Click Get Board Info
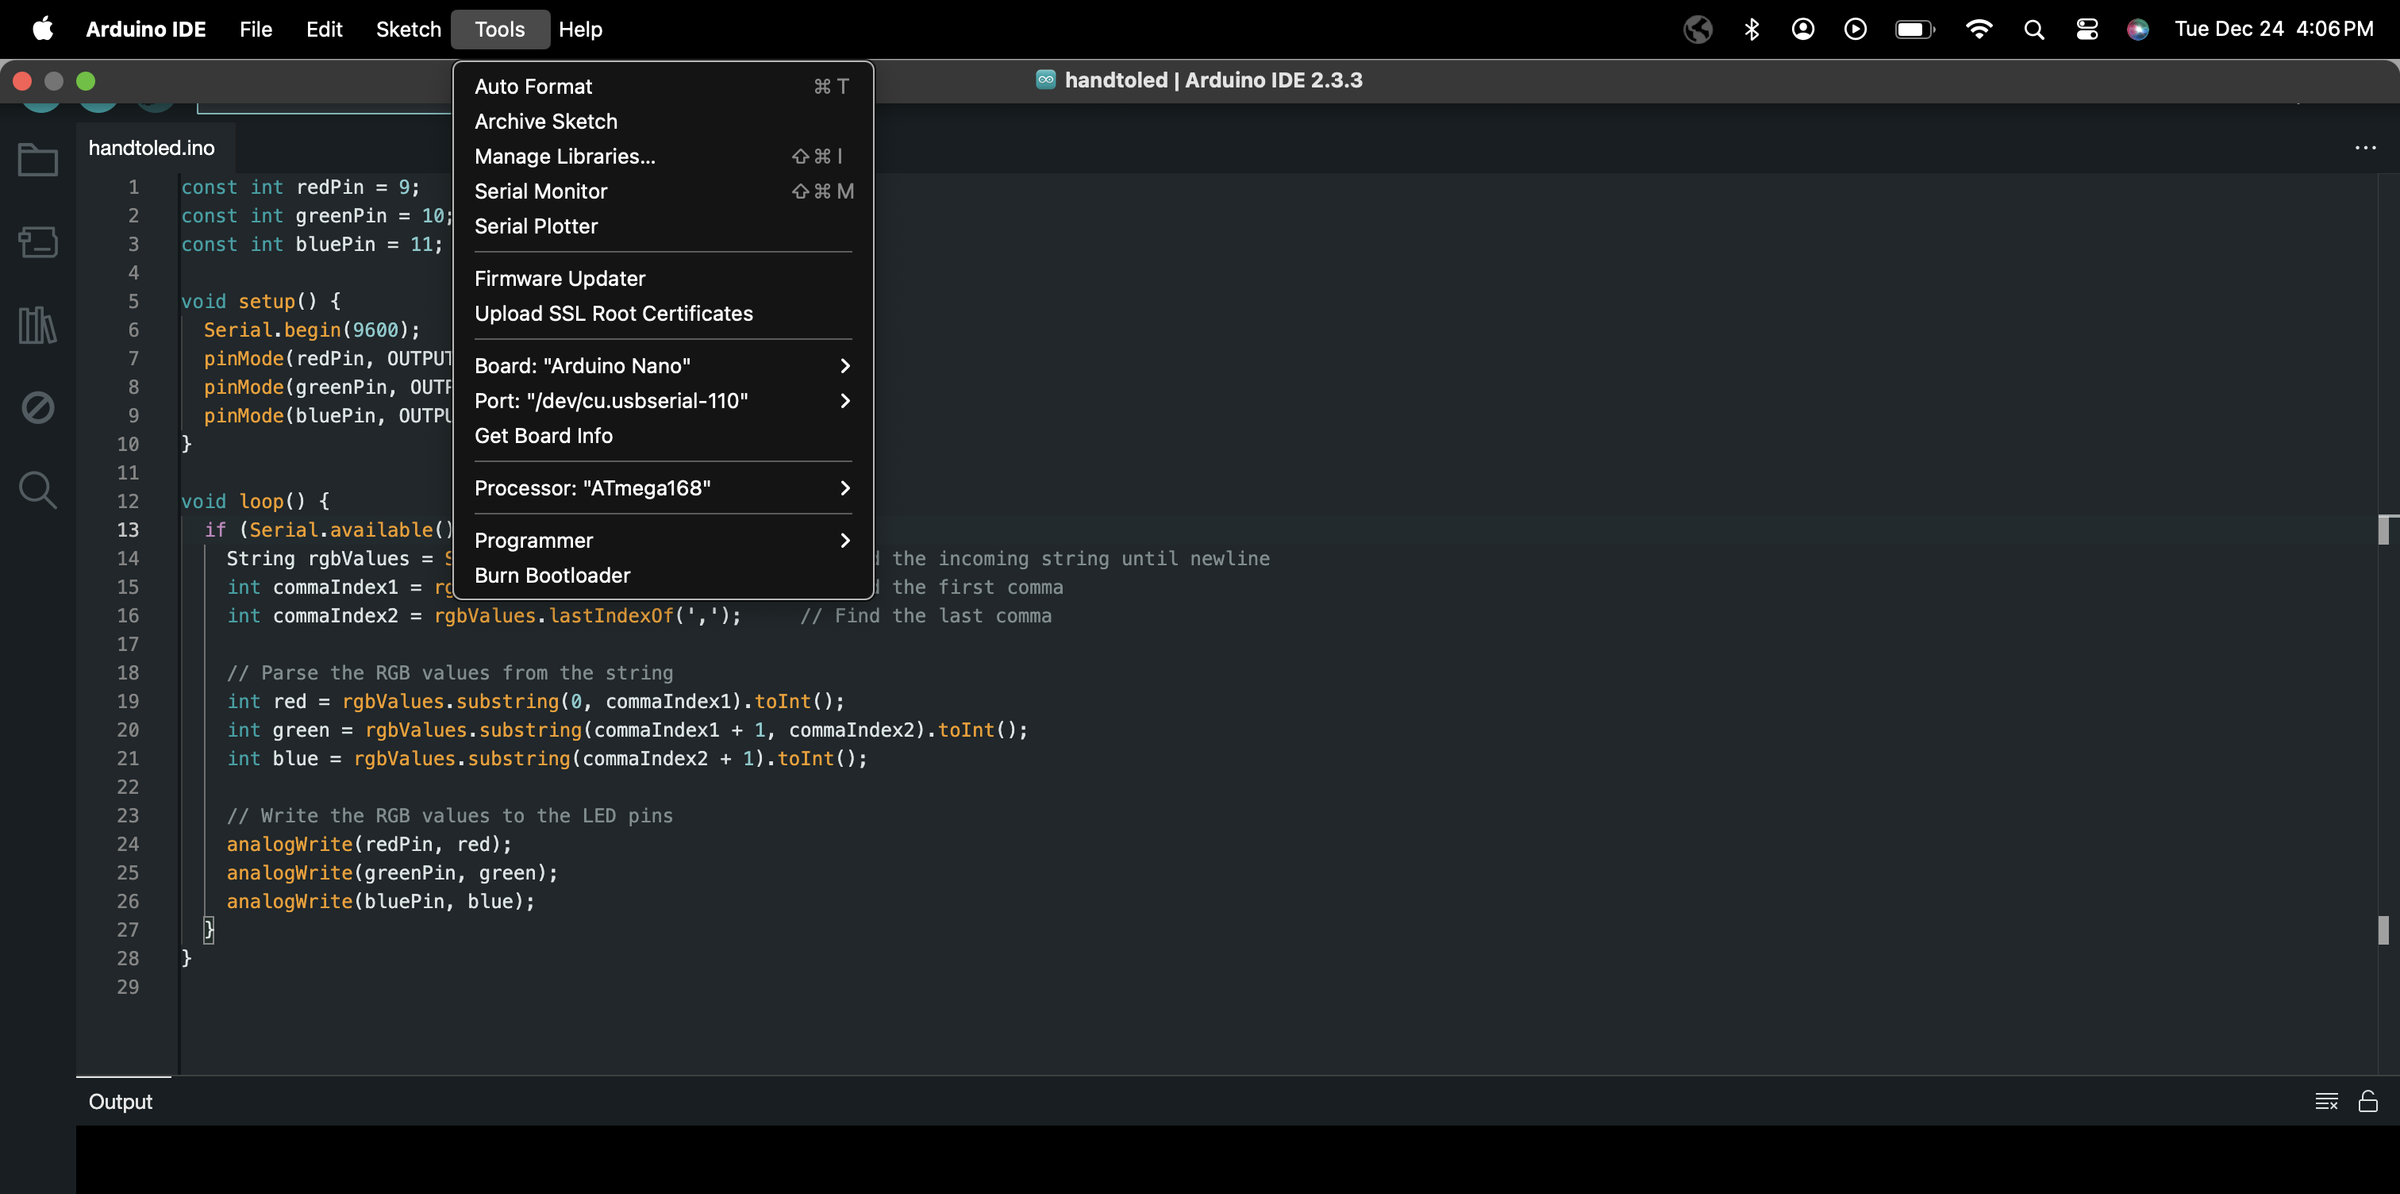 pyautogui.click(x=543, y=436)
